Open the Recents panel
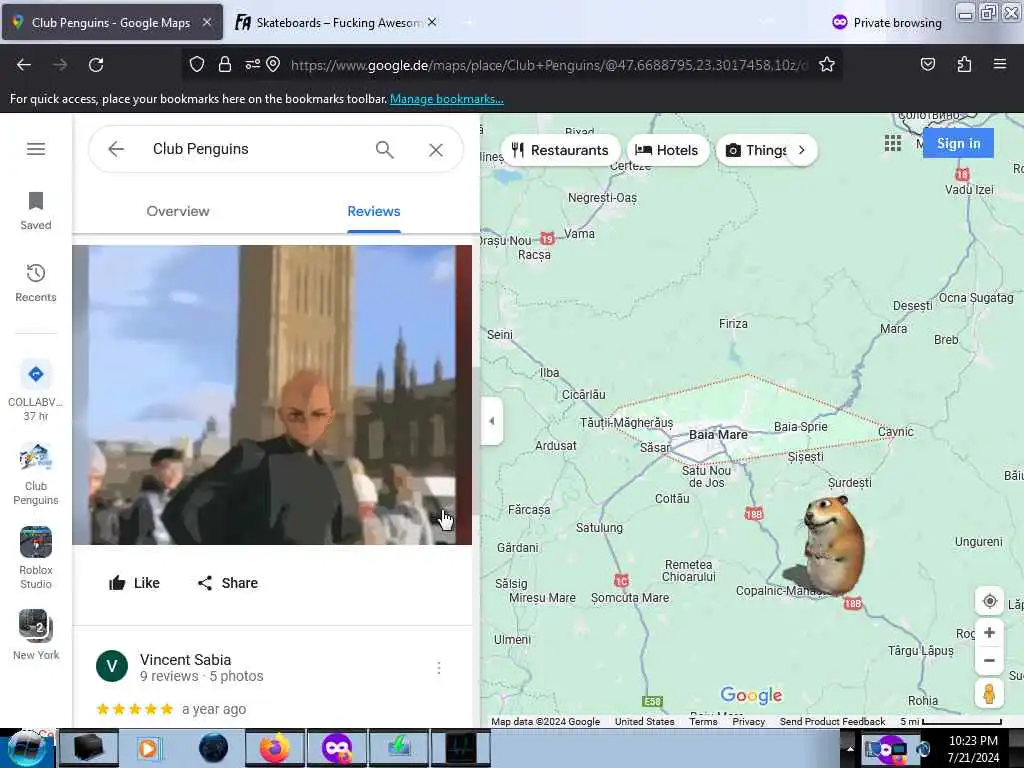1024x768 pixels. click(36, 283)
